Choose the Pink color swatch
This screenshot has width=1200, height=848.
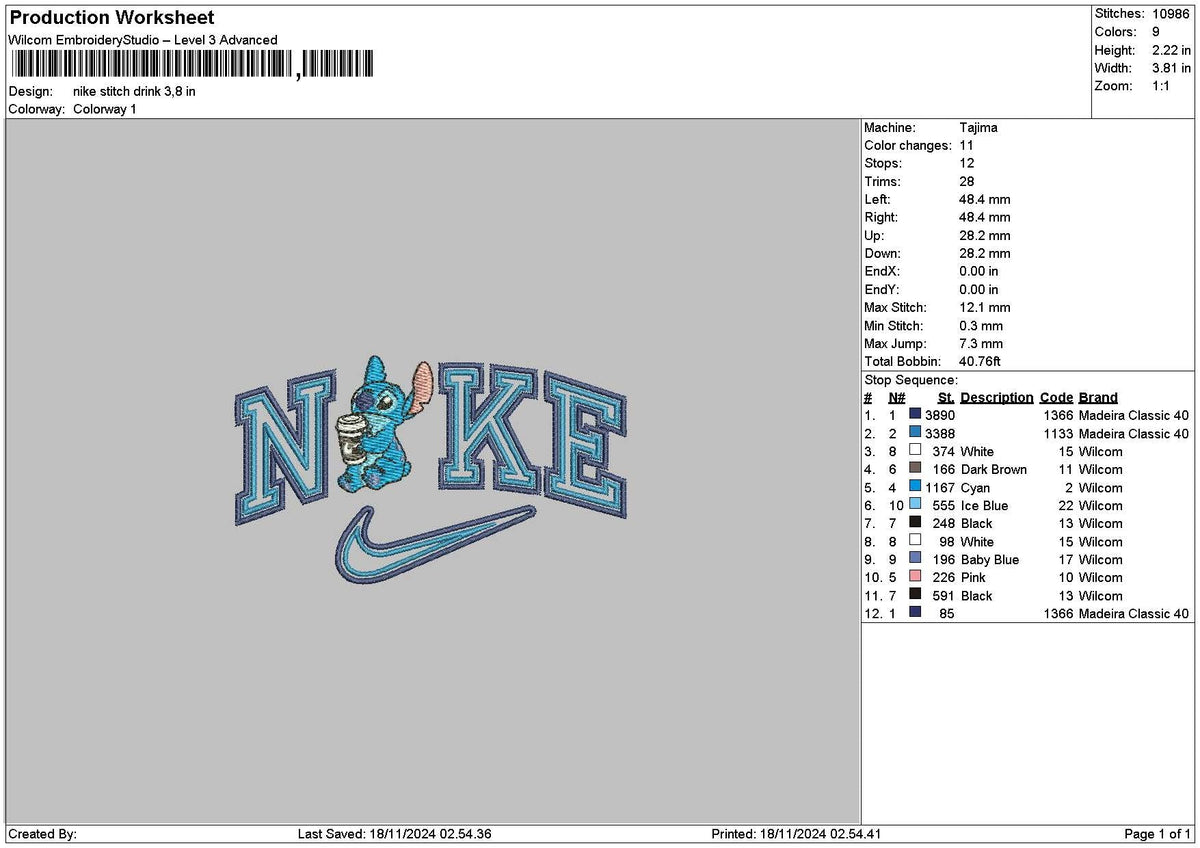coord(914,577)
